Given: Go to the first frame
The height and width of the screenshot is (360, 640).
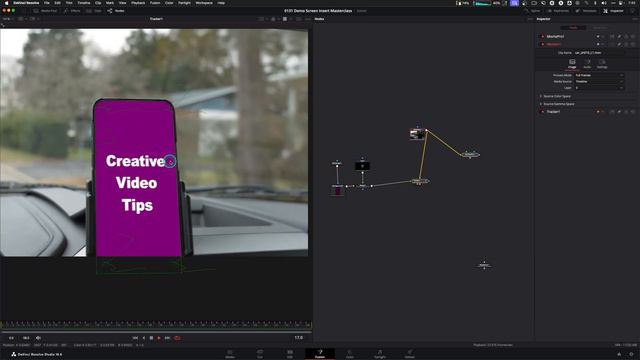Looking at the screenshot, I should click(x=135, y=338).
